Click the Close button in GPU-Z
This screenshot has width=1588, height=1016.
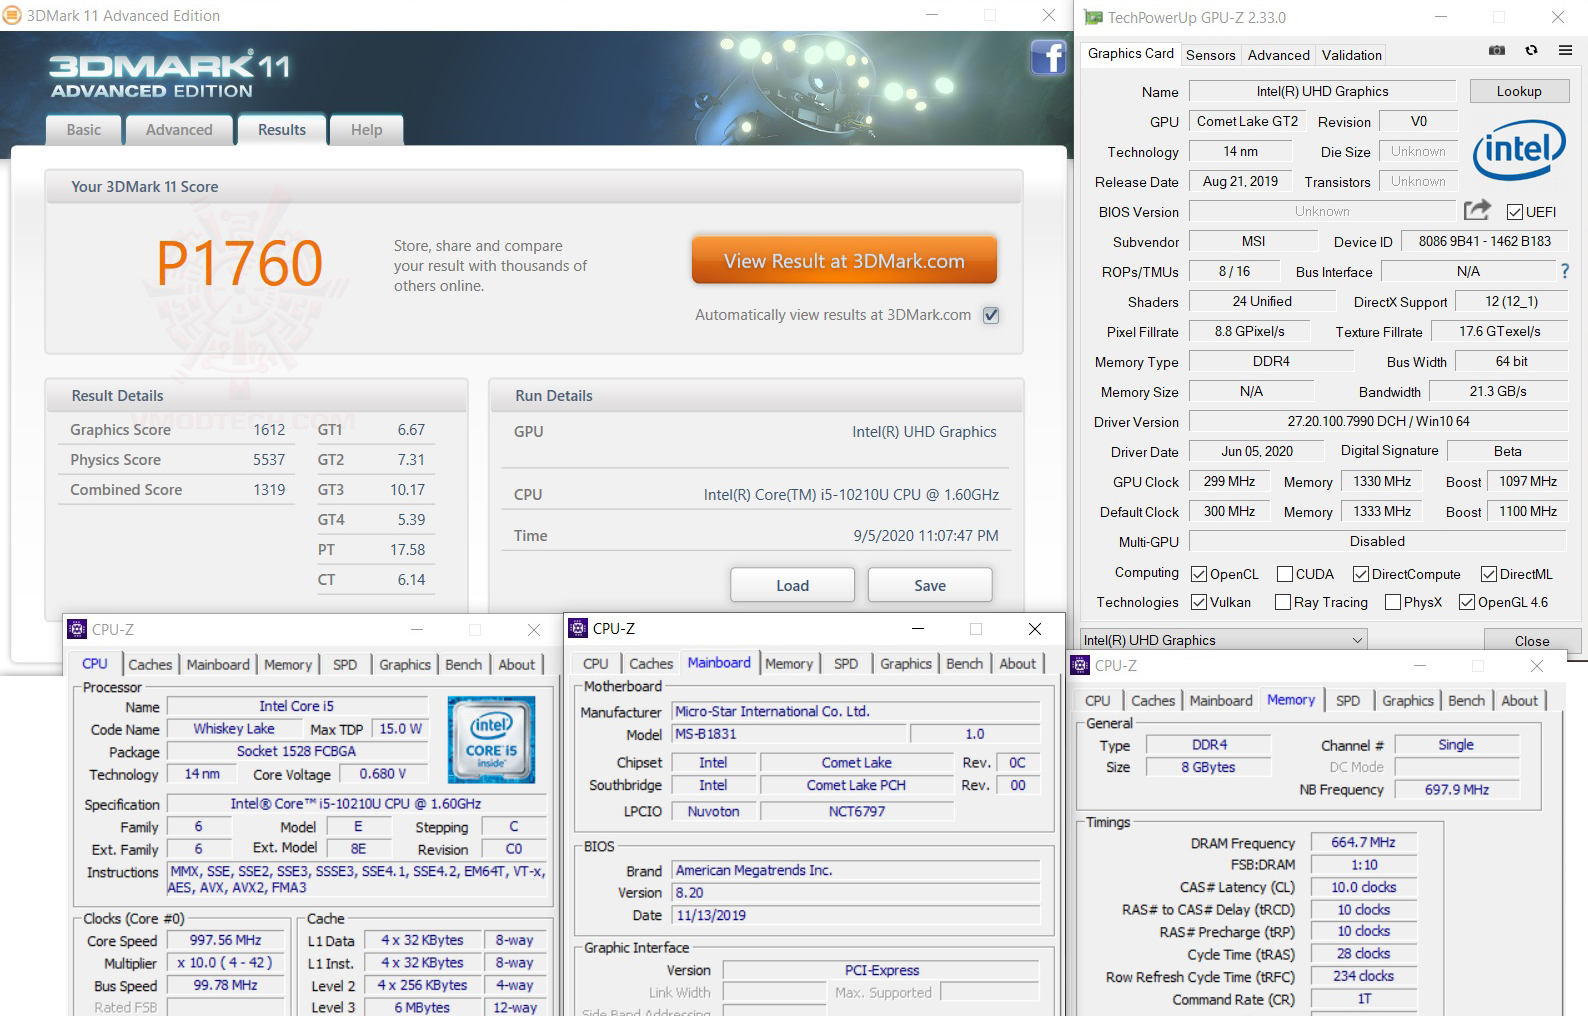click(x=1531, y=641)
